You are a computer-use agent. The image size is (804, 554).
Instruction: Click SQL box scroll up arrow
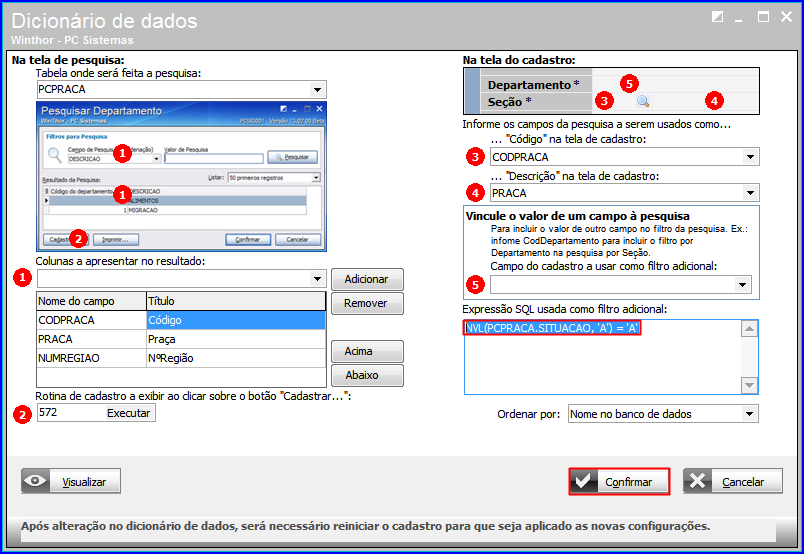click(749, 329)
